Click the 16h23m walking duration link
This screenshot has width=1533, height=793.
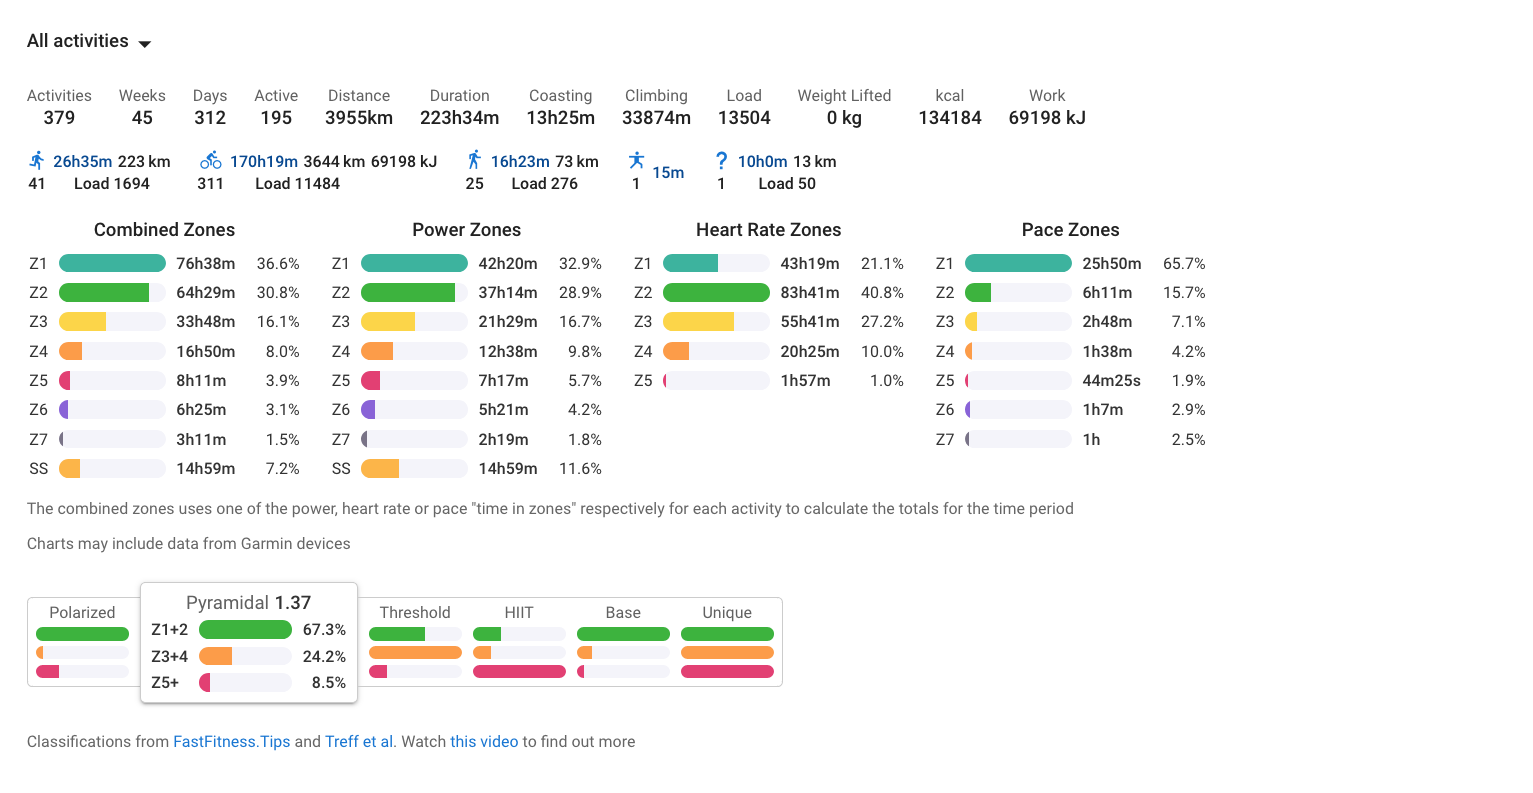click(520, 161)
